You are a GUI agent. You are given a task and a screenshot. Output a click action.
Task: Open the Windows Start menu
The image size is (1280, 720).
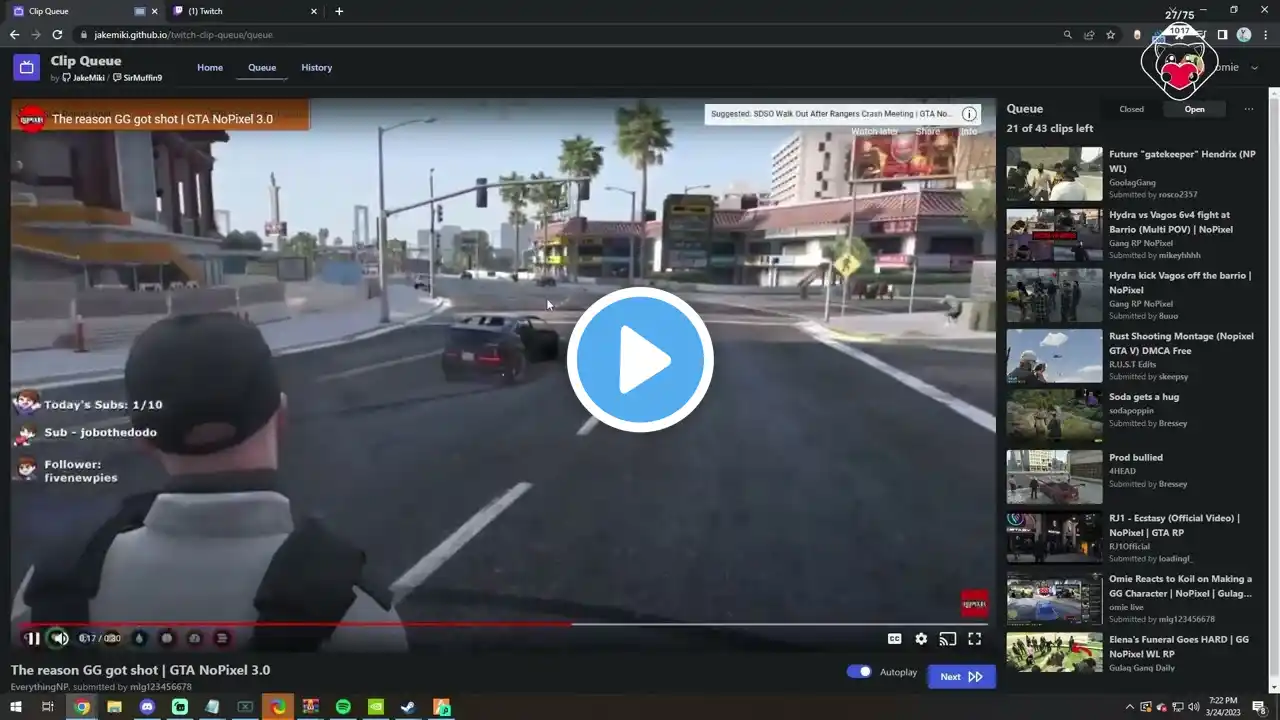[x=15, y=707]
